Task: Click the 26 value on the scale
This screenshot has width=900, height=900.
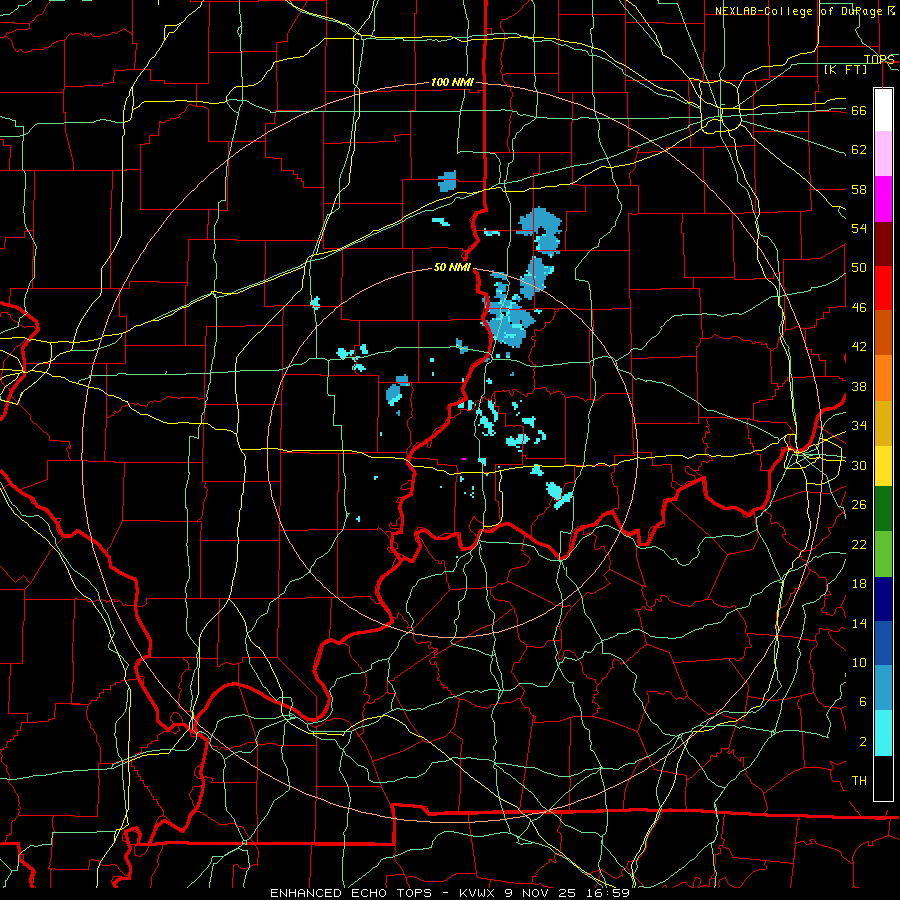Action: [859, 505]
